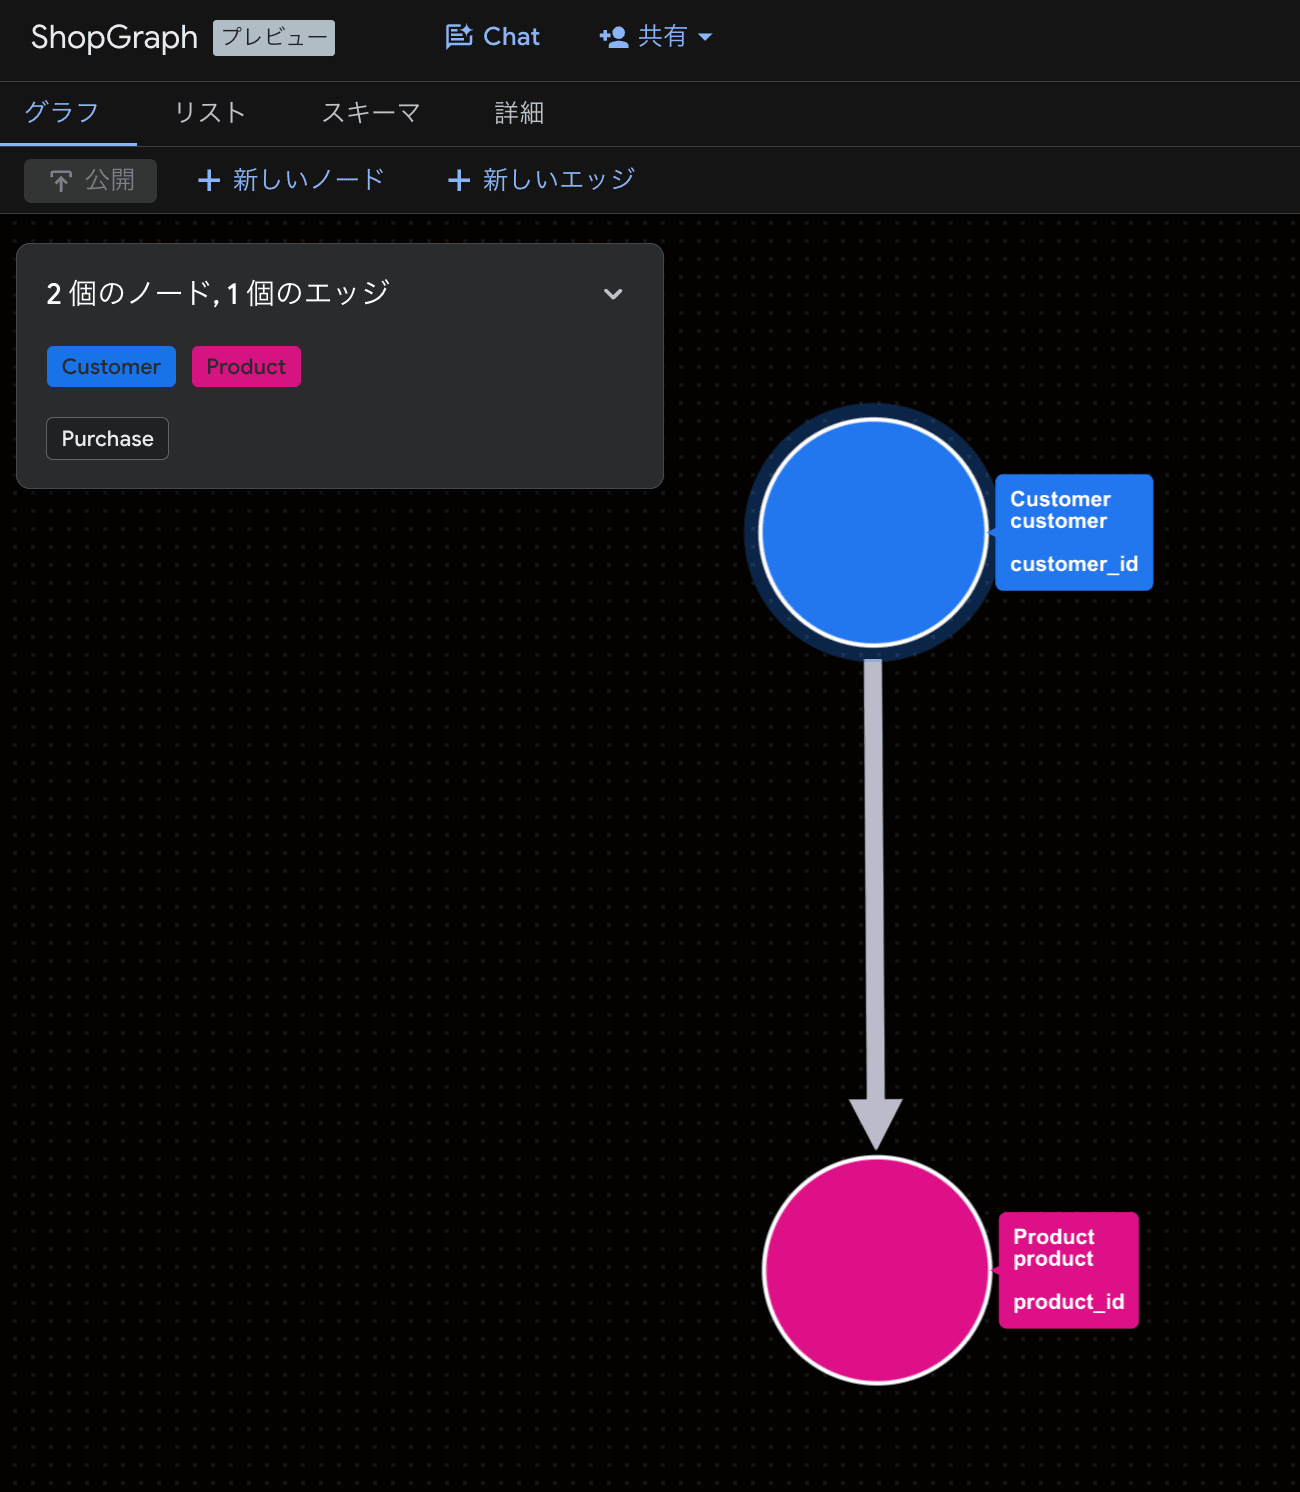Select the グラフ tab
The width and height of the screenshot is (1300, 1492).
click(62, 113)
